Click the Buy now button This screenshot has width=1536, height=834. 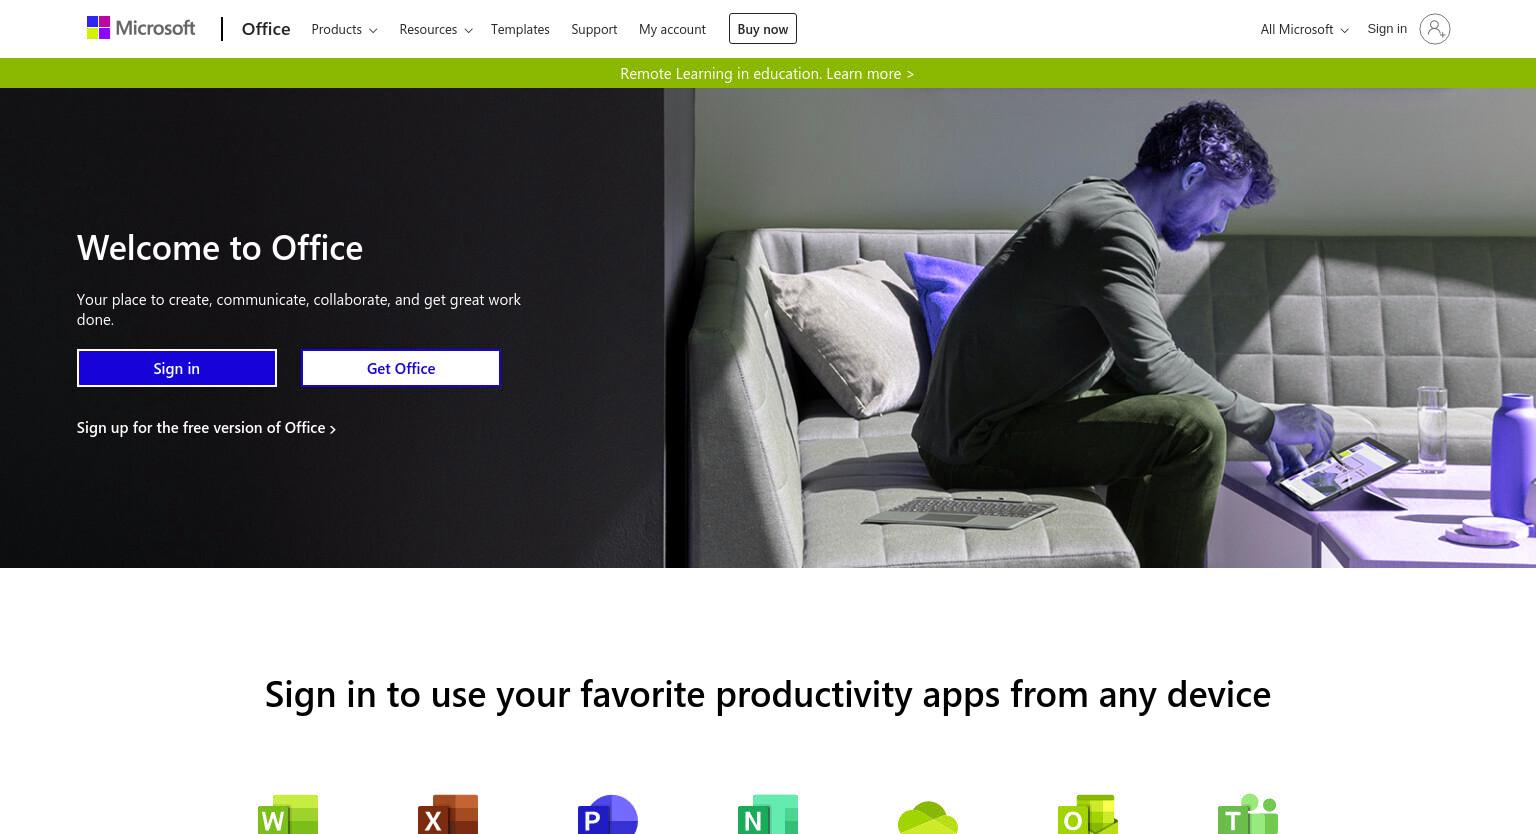tap(763, 29)
